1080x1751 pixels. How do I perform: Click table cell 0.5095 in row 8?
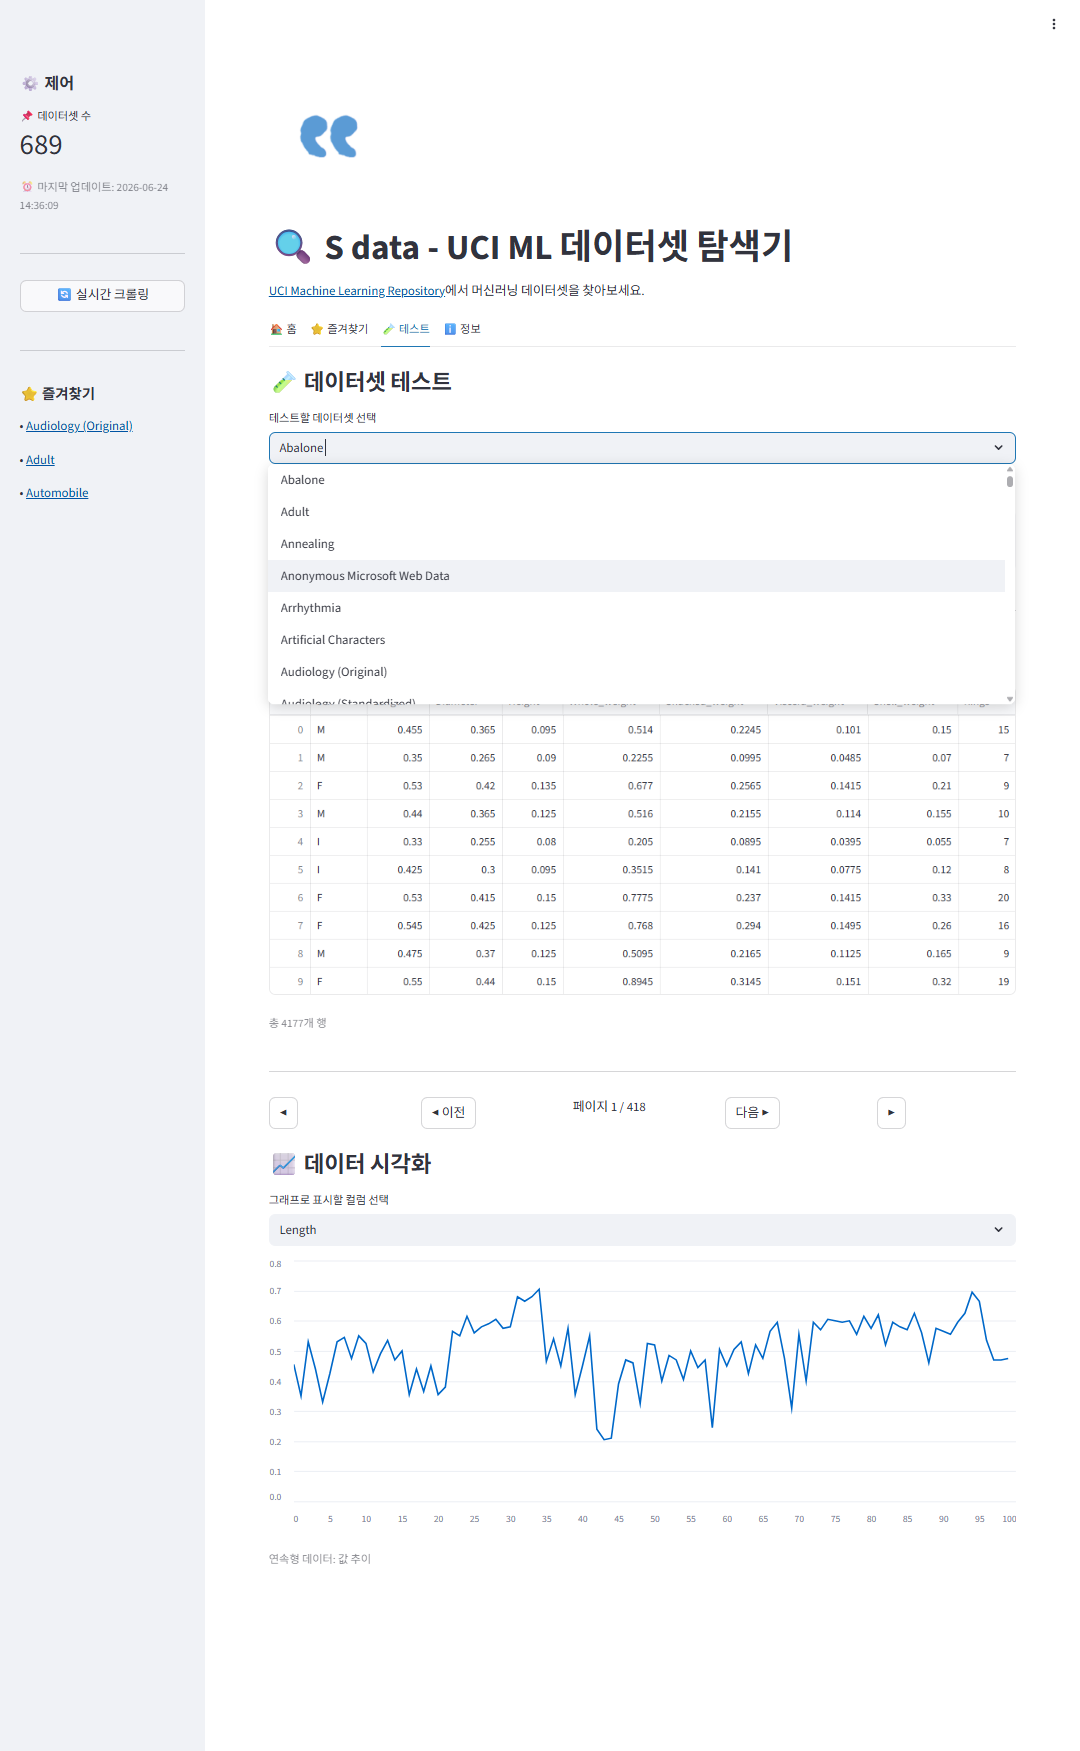pyautogui.click(x=612, y=954)
